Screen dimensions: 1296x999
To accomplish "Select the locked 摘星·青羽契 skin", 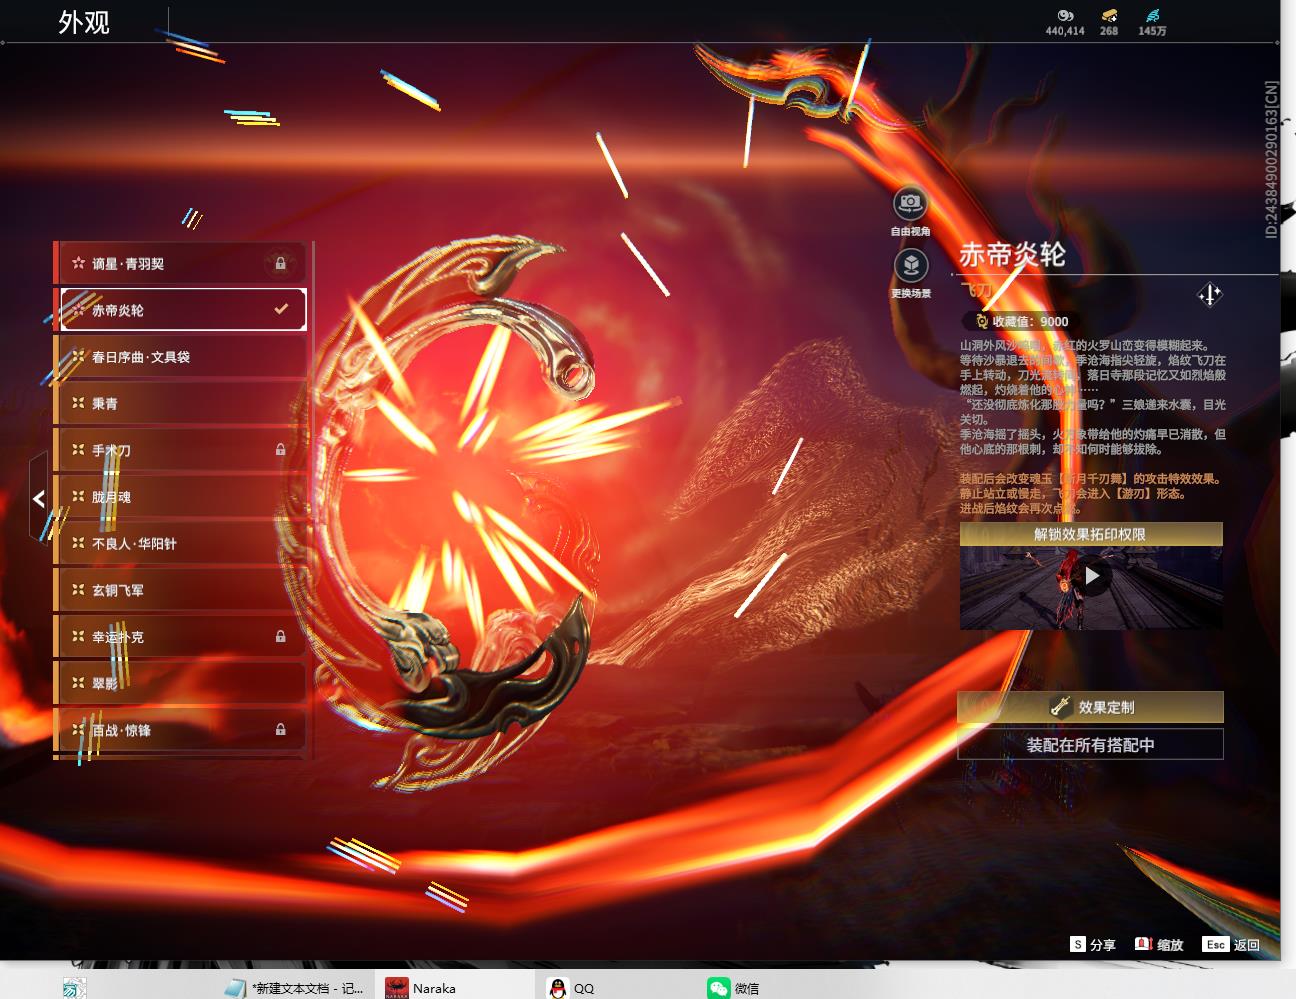I will [x=180, y=263].
